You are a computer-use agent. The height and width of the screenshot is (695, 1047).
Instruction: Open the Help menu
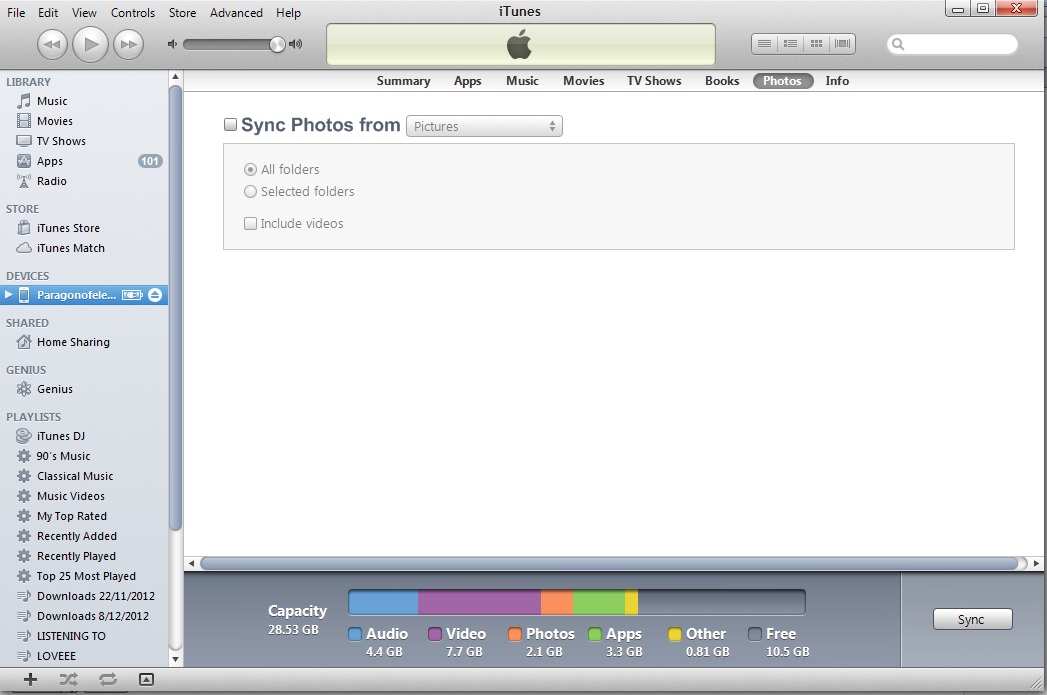coord(288,13)
